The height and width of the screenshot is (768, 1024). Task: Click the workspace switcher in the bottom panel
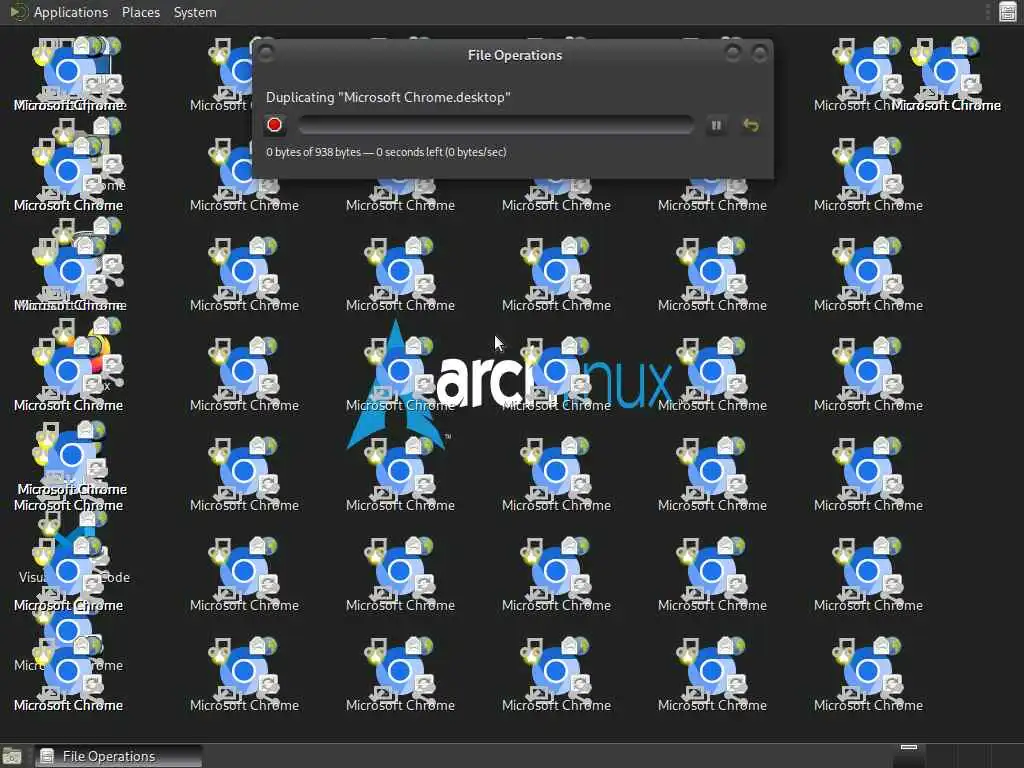(x=908, y=756)
